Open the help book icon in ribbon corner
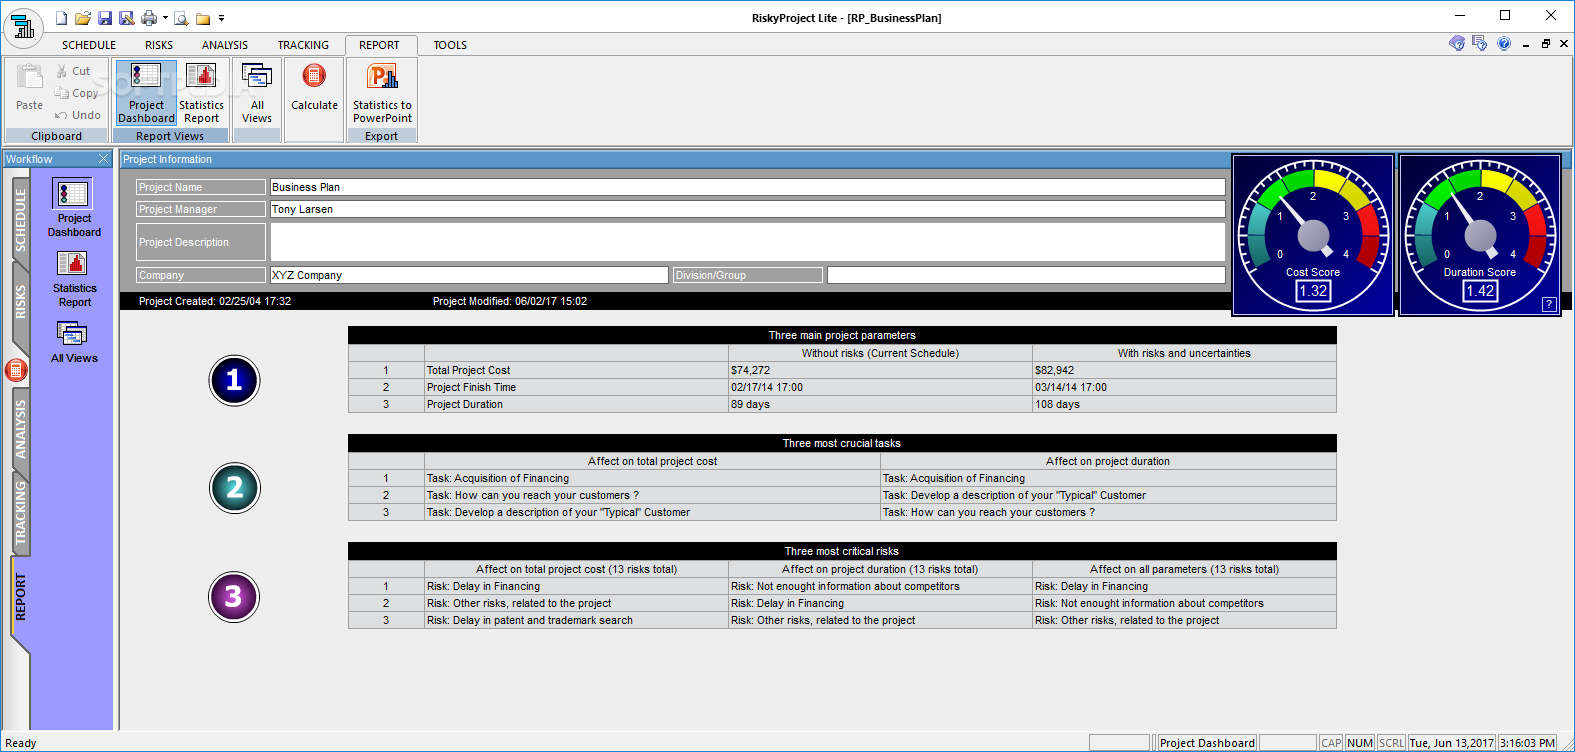Screen dimensions: 1575x752 click(x=1457, y=44)
